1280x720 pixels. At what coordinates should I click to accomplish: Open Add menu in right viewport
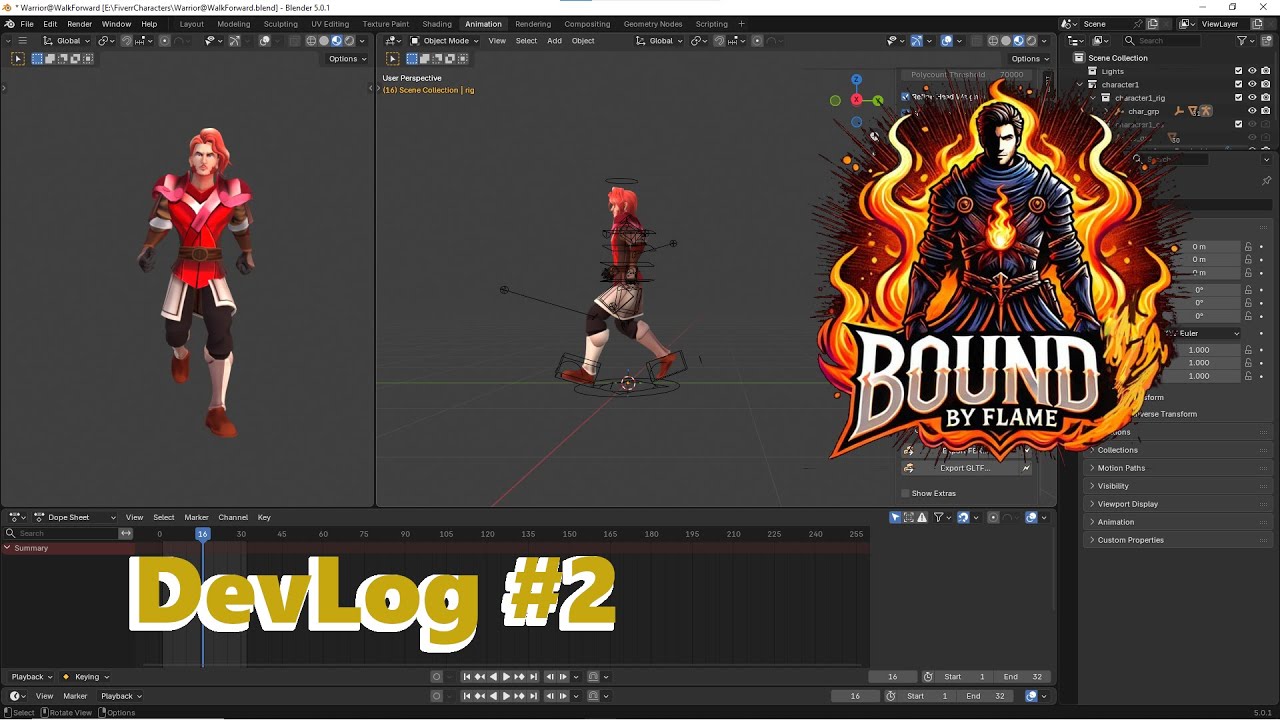(554, 41)
